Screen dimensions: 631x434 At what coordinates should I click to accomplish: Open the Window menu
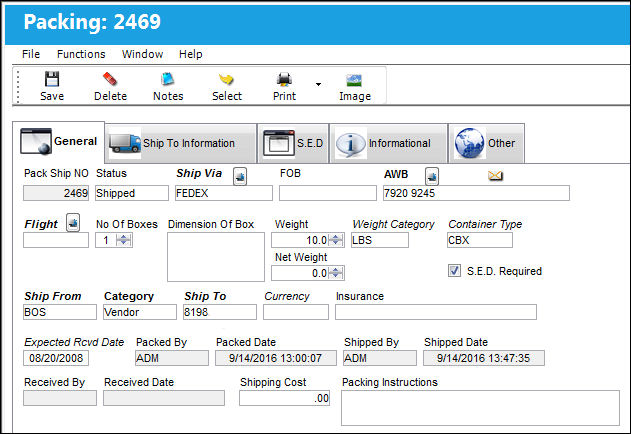(x=142, y=54)
